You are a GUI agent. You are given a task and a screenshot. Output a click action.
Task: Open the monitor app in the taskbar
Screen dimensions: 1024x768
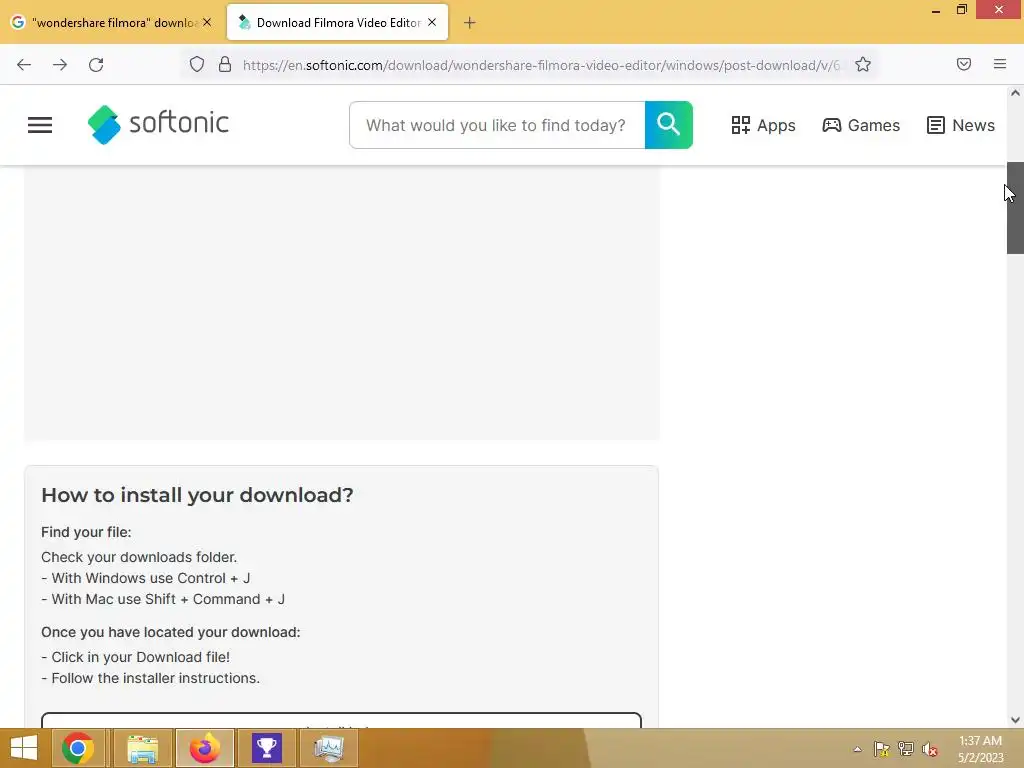(328, 748)
